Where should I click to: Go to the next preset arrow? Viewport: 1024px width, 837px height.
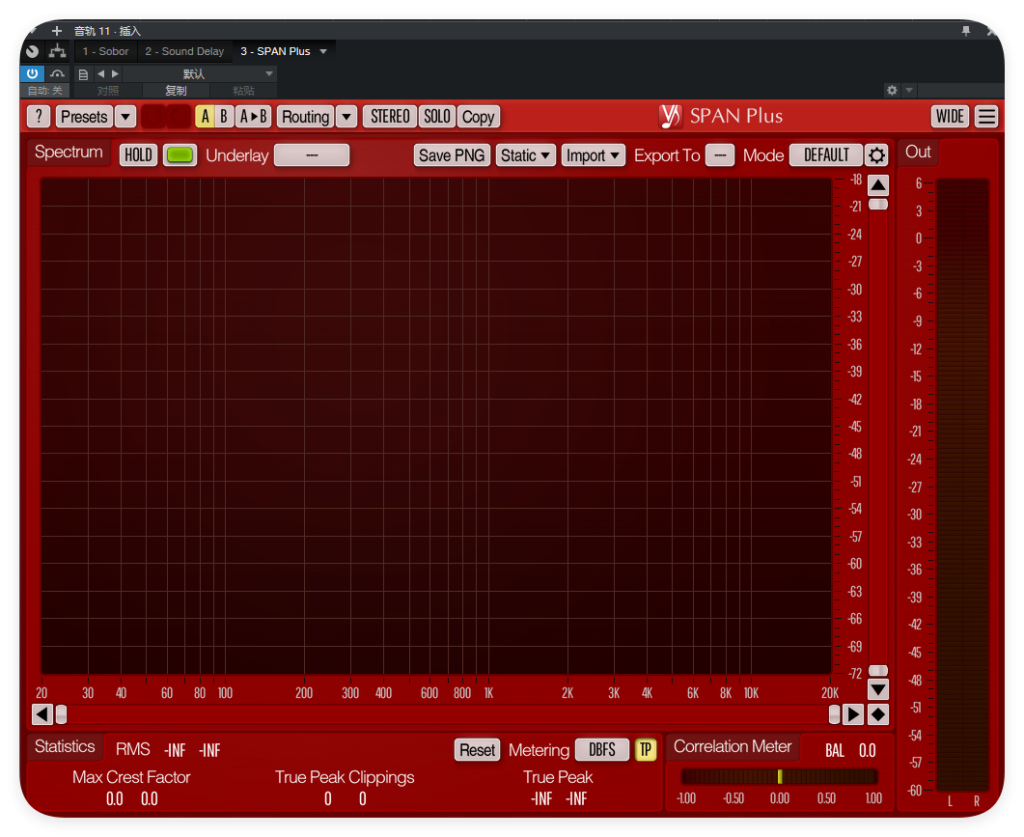[x=115, y=74]
